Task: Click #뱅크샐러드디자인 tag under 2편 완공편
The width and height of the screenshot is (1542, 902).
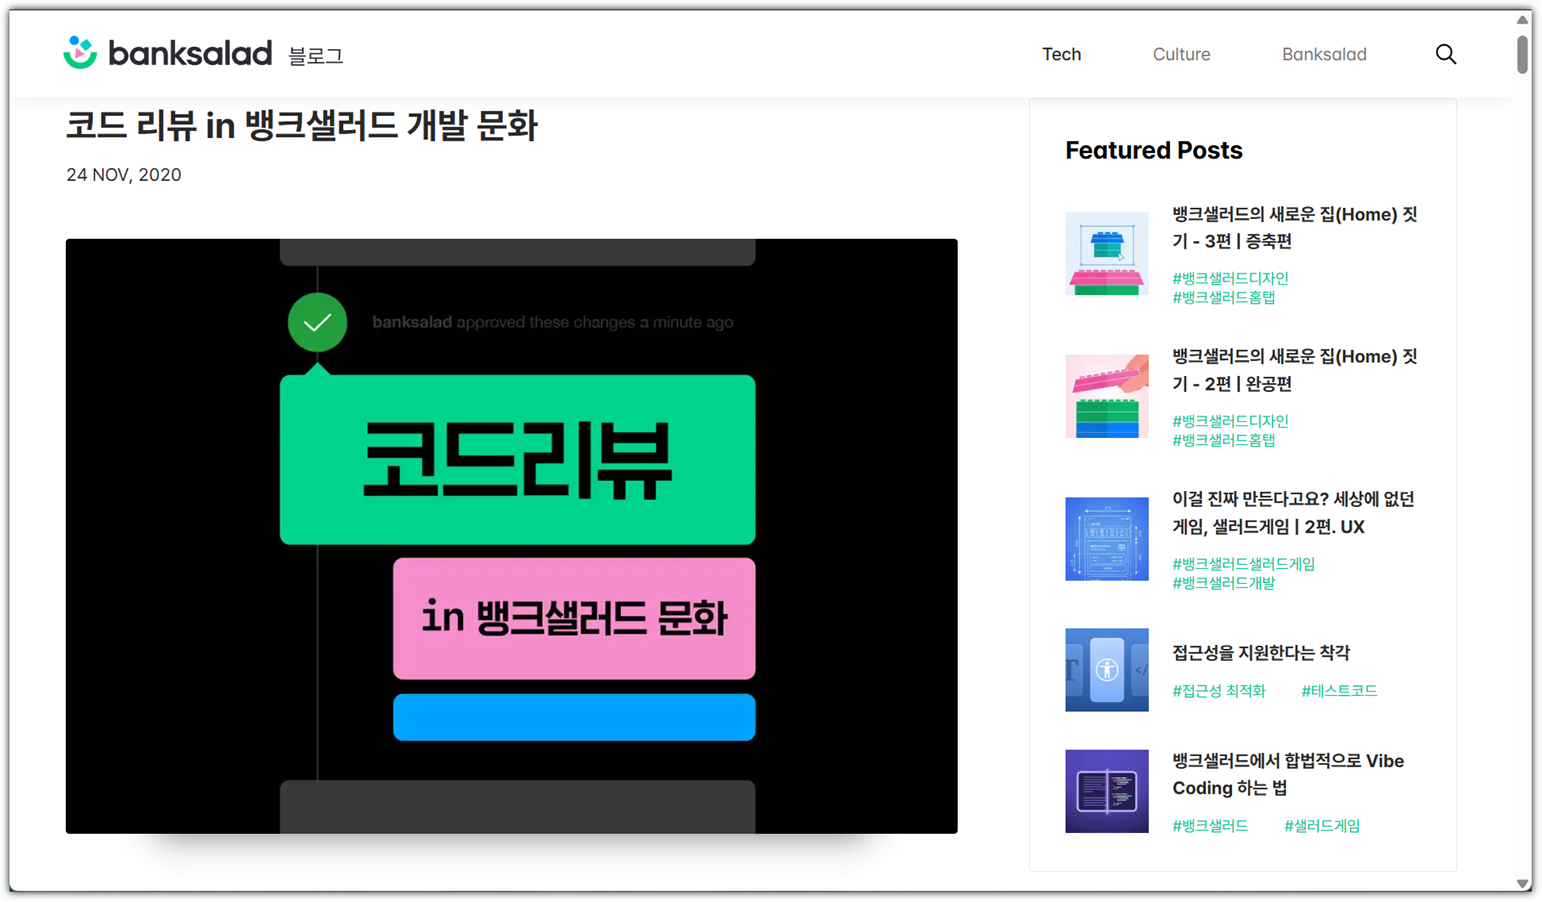Action: 1230,421
